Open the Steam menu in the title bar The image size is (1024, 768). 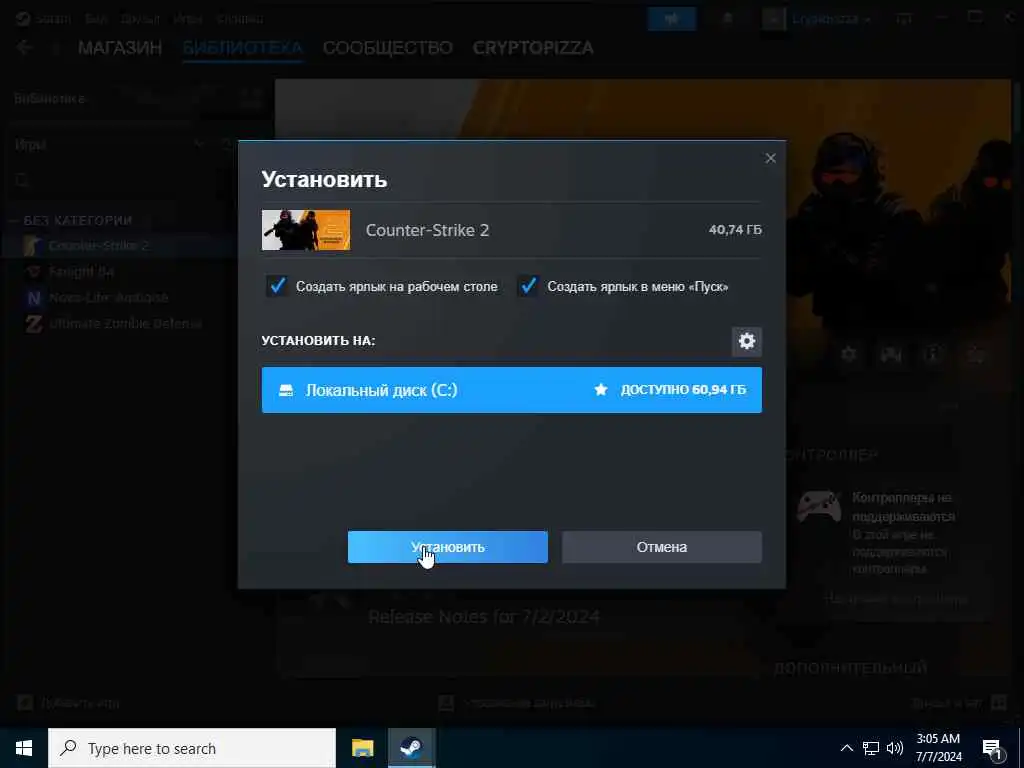click(52, 19)
